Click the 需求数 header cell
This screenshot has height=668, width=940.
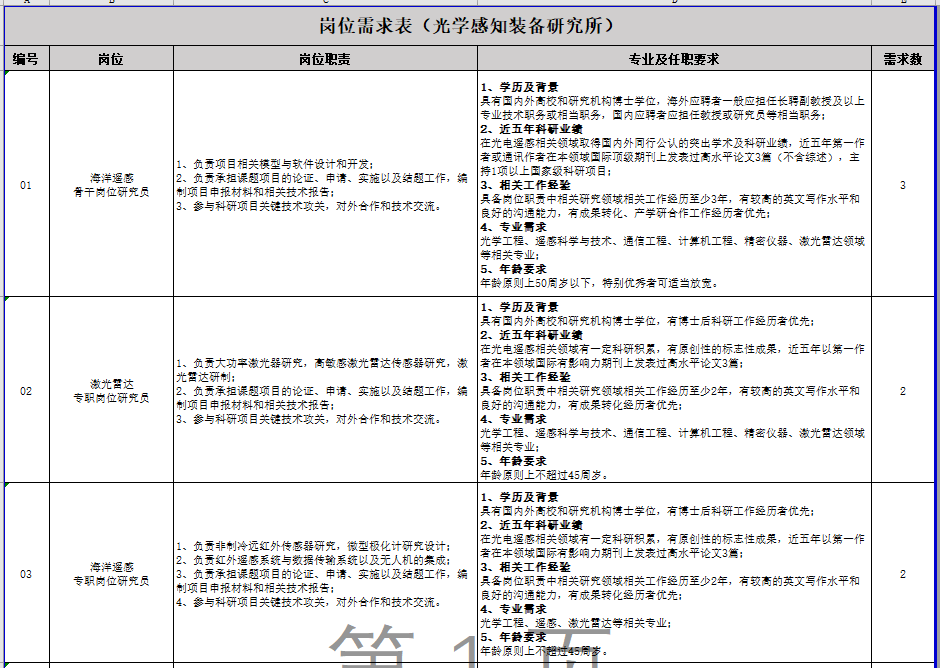click(x=903, y=59)
